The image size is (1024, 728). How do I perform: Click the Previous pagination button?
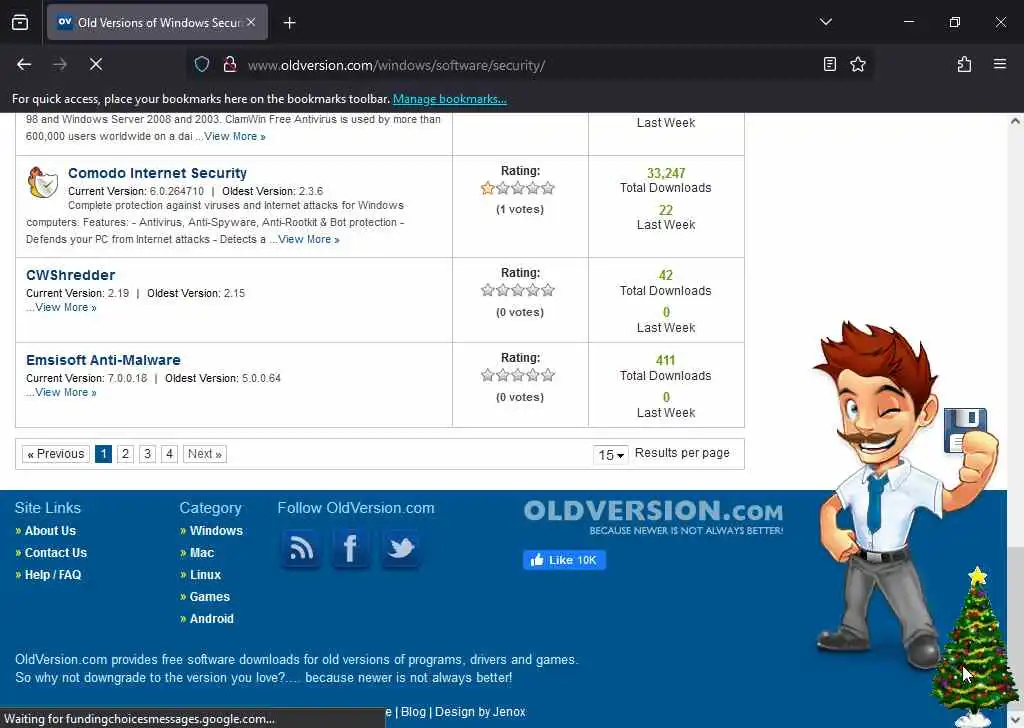click(56, 454)
